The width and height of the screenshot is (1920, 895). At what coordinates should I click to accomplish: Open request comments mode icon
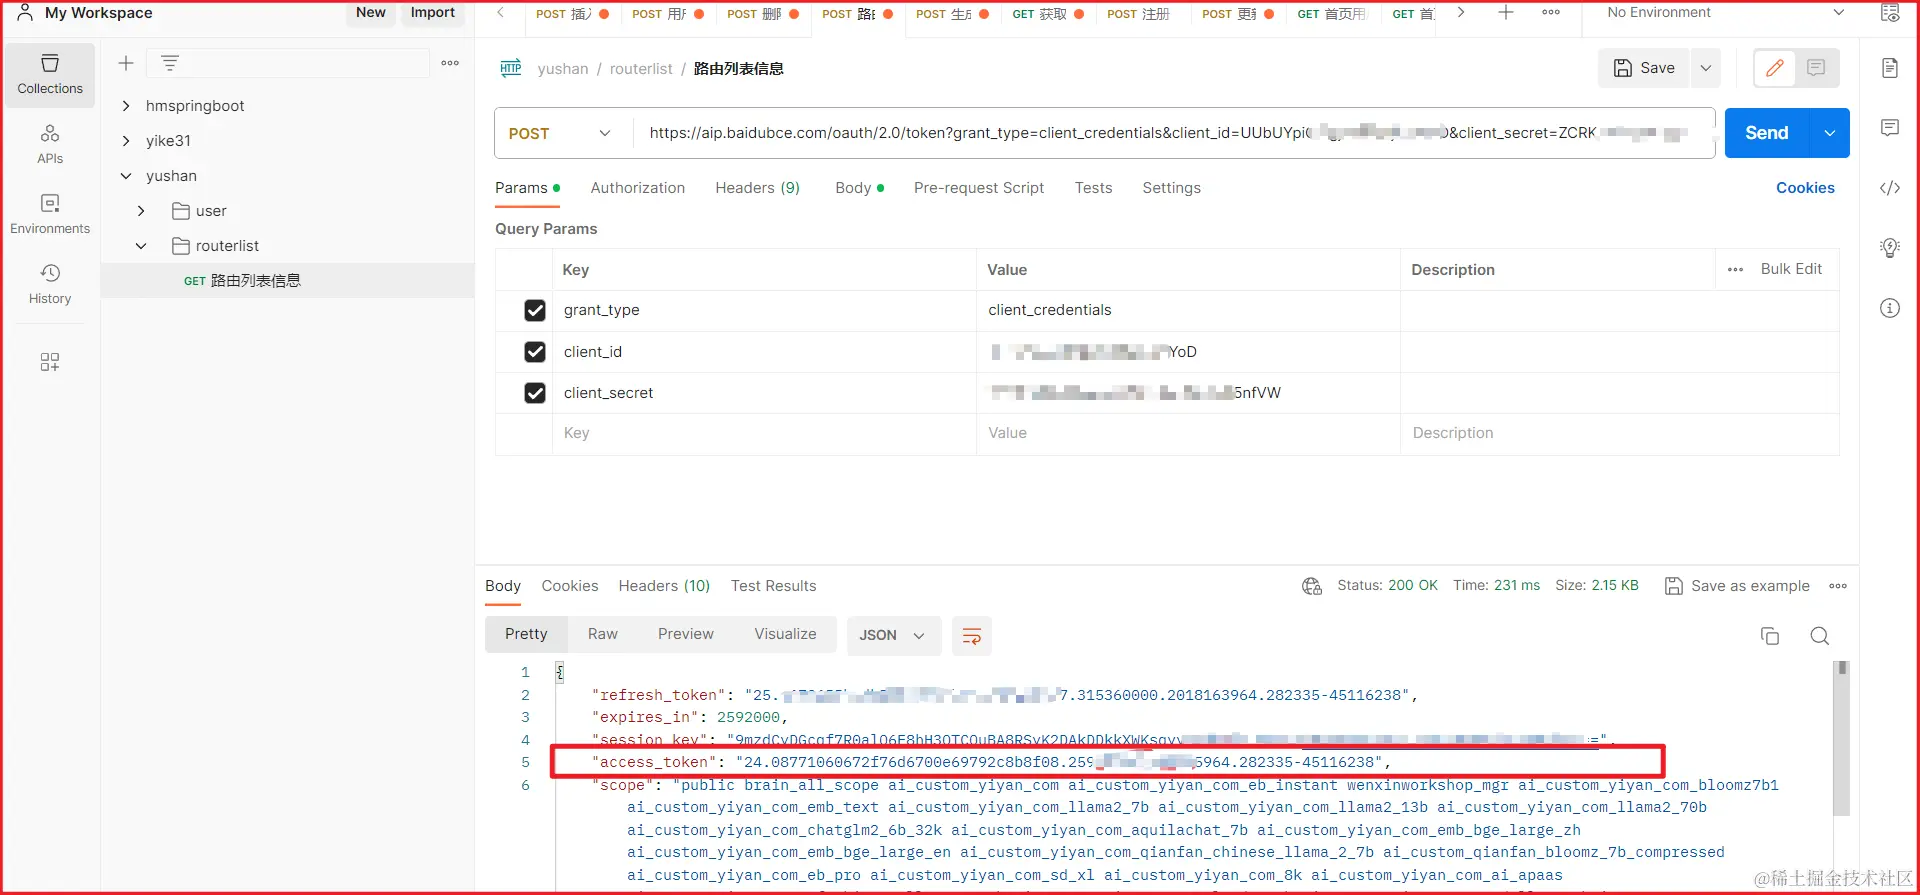[1817, 68]
